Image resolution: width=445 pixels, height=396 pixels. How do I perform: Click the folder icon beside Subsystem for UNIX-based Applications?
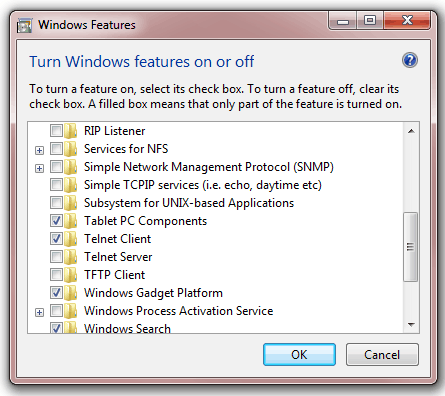71,203
